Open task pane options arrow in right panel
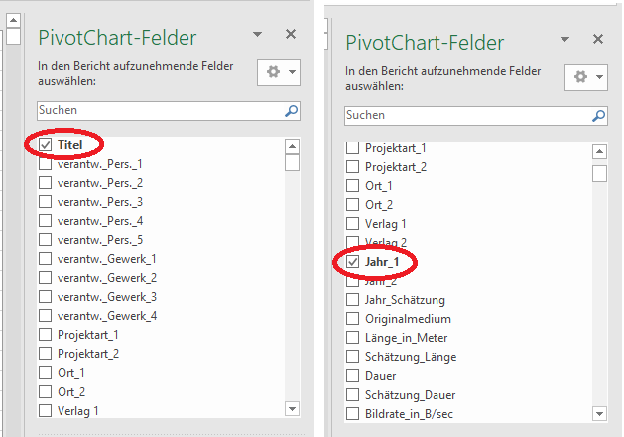This screenshot has height=437, width=624. click(x=564, y=39)
